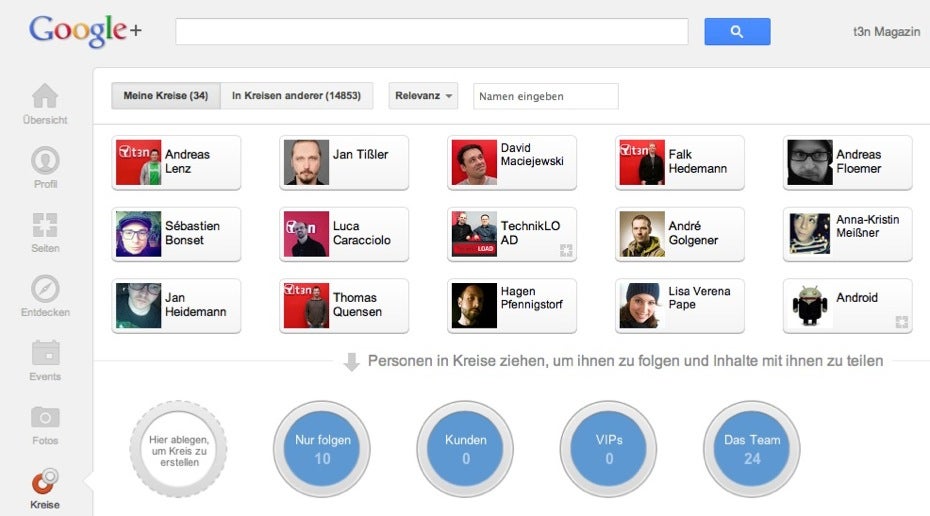930x516 pixels.
Task: Click the page badge icon on Android card
Action: [x=902, y=322]
